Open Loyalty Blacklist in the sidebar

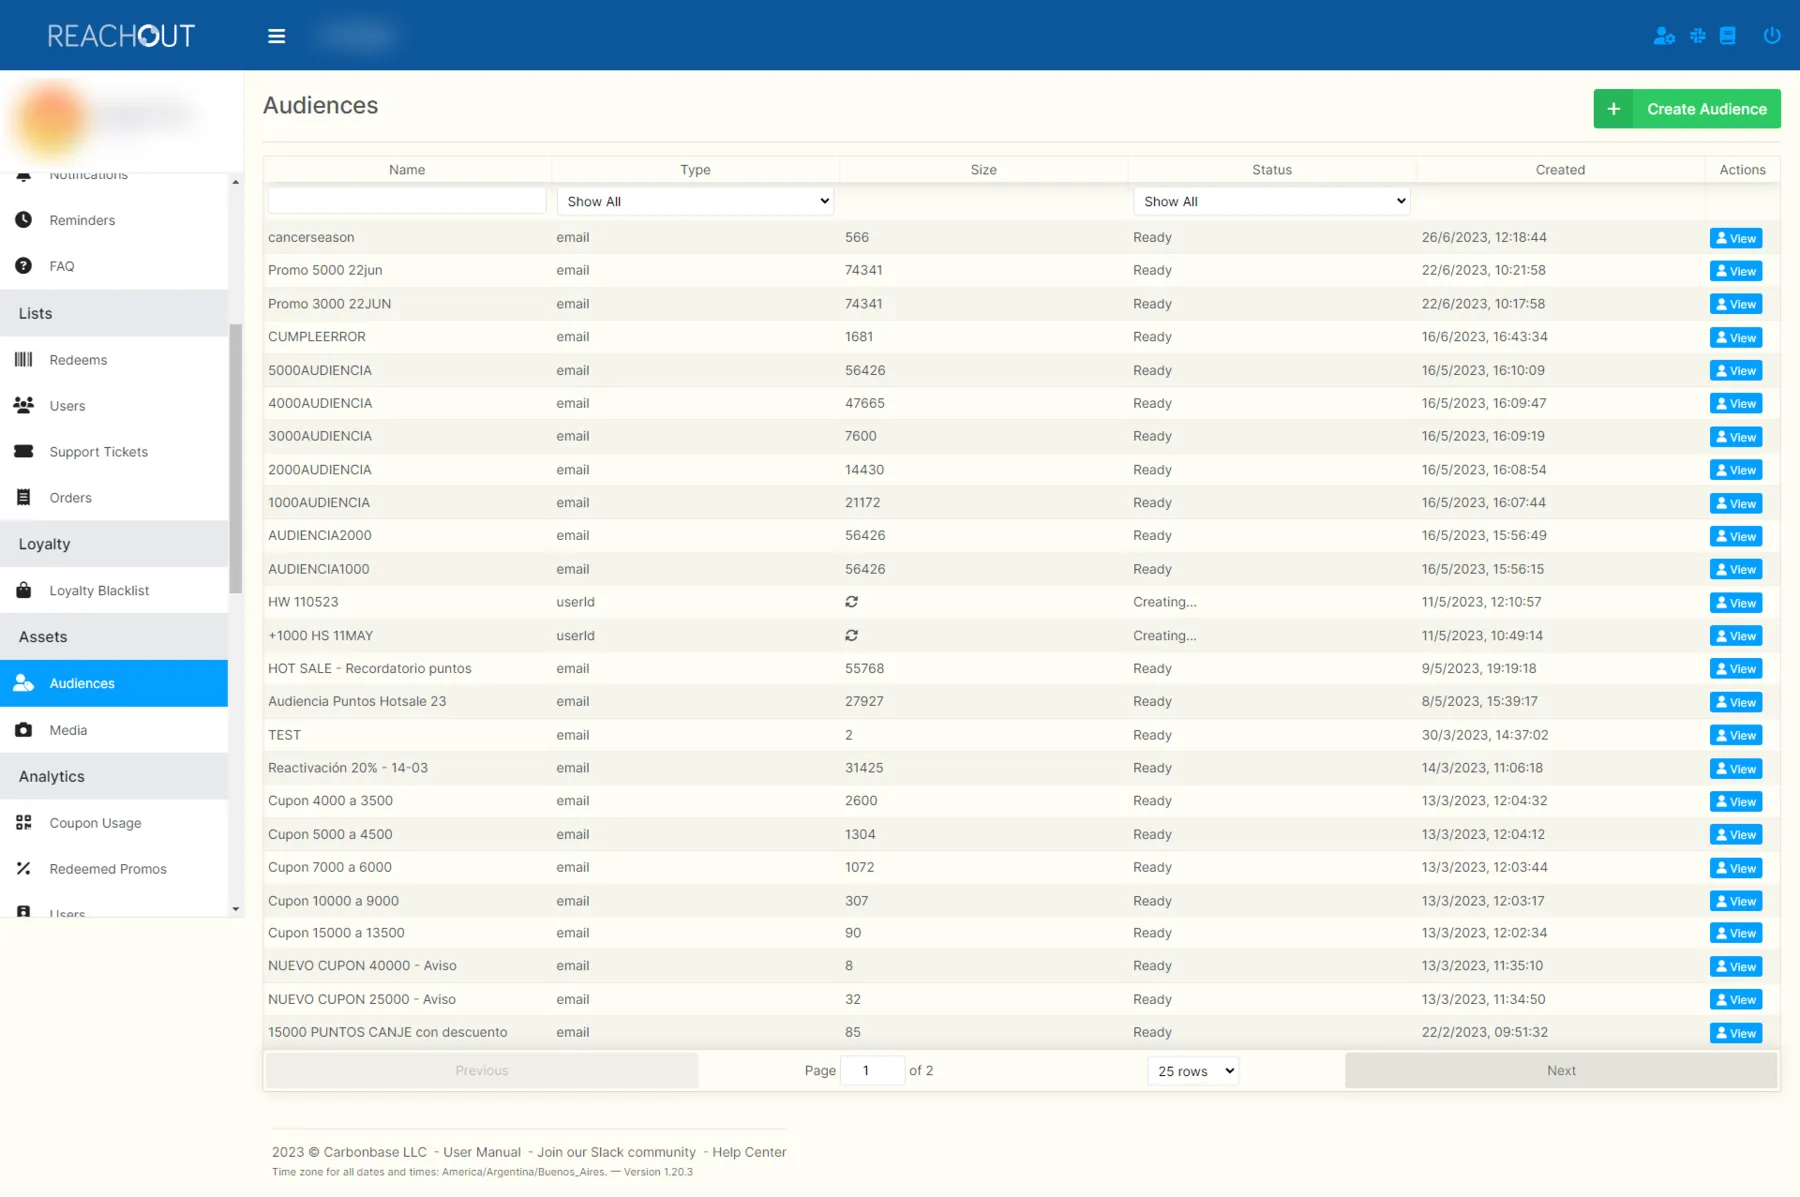pyautogui.click(x=114, y=590)
